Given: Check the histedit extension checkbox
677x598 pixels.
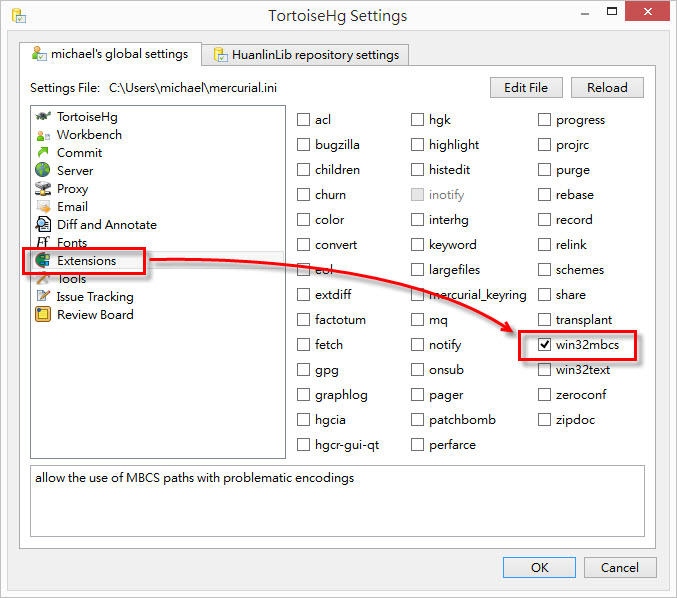Looking at the screenshot, I should pos(418,170).
